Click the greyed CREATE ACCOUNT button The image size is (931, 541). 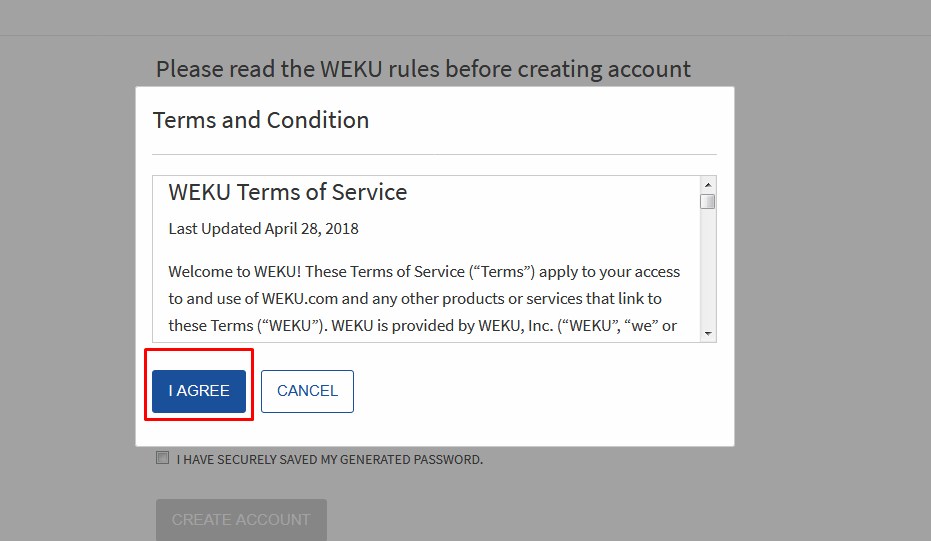point(241,519)
